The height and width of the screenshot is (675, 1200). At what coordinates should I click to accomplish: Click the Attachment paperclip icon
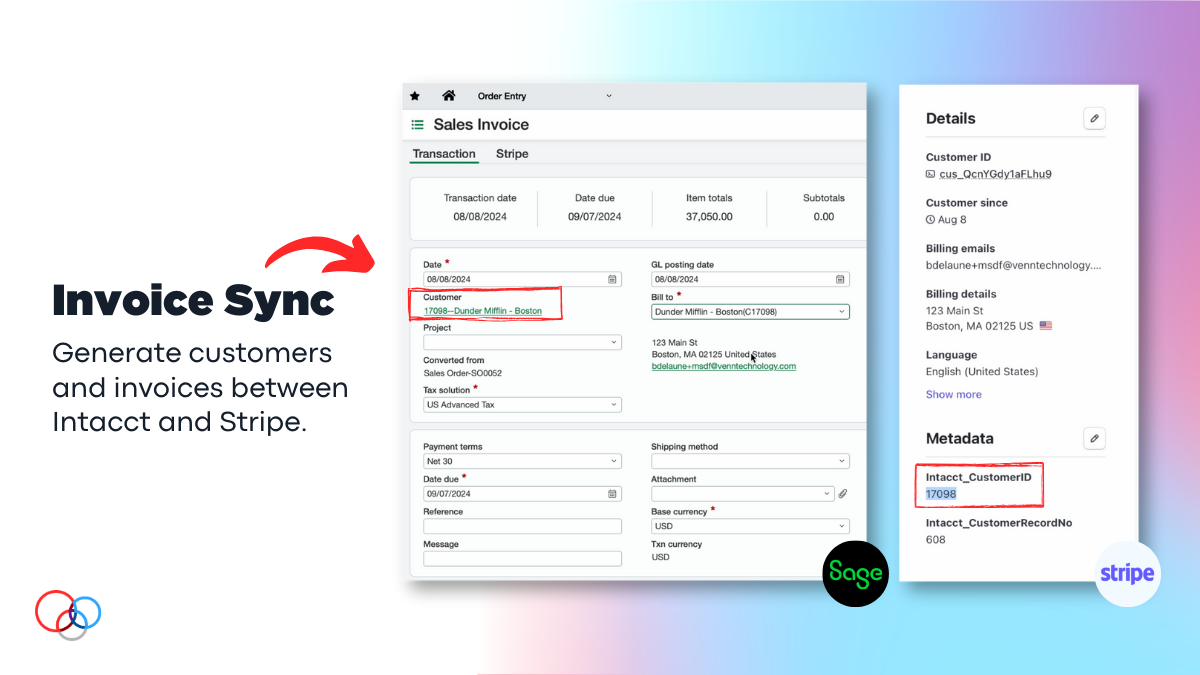(843, 494)
